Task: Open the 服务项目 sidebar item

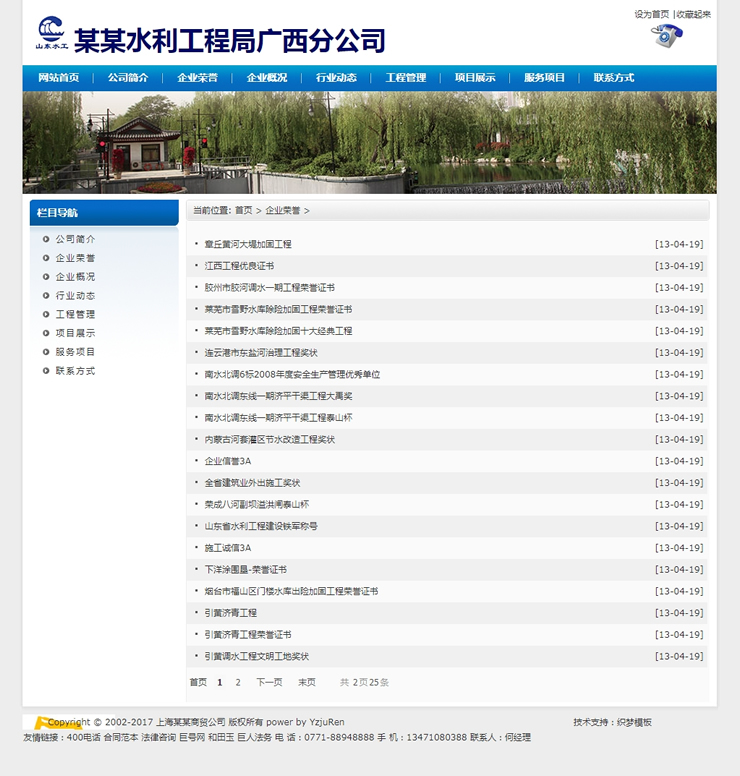Action: point(75,352)
